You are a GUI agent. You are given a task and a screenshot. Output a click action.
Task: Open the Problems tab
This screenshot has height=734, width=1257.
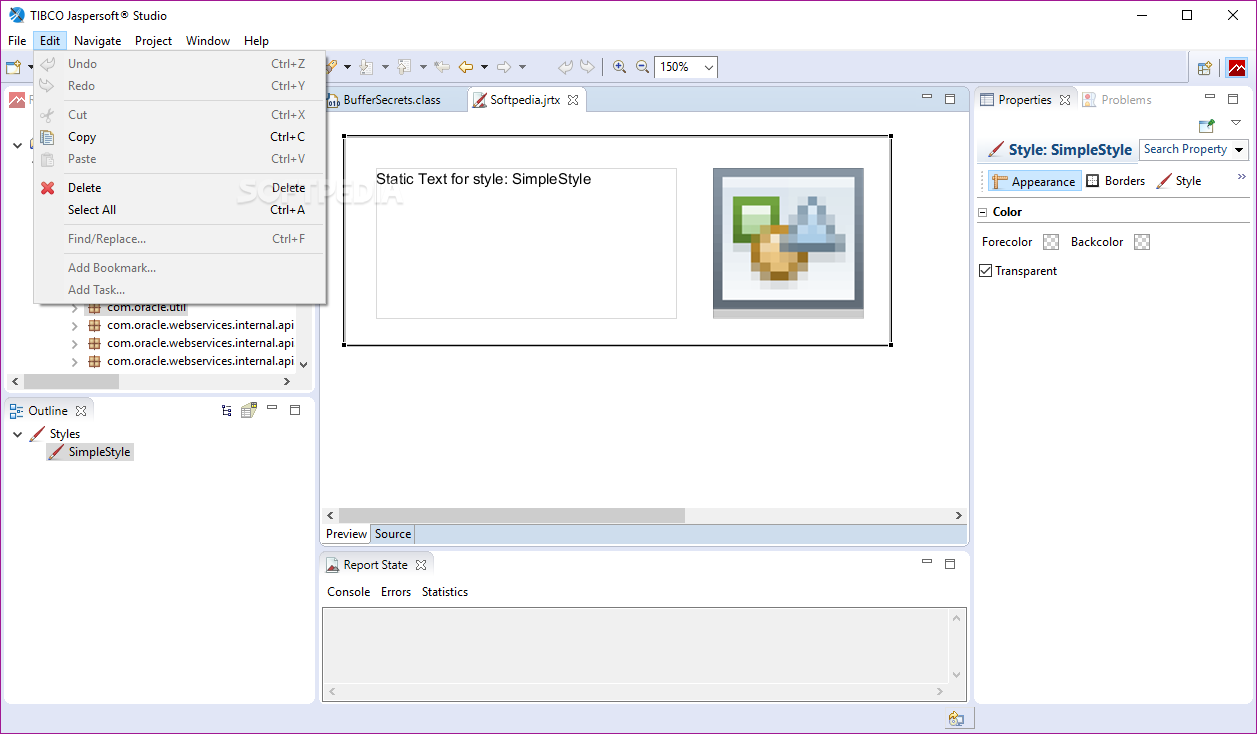pos(1116,100)
